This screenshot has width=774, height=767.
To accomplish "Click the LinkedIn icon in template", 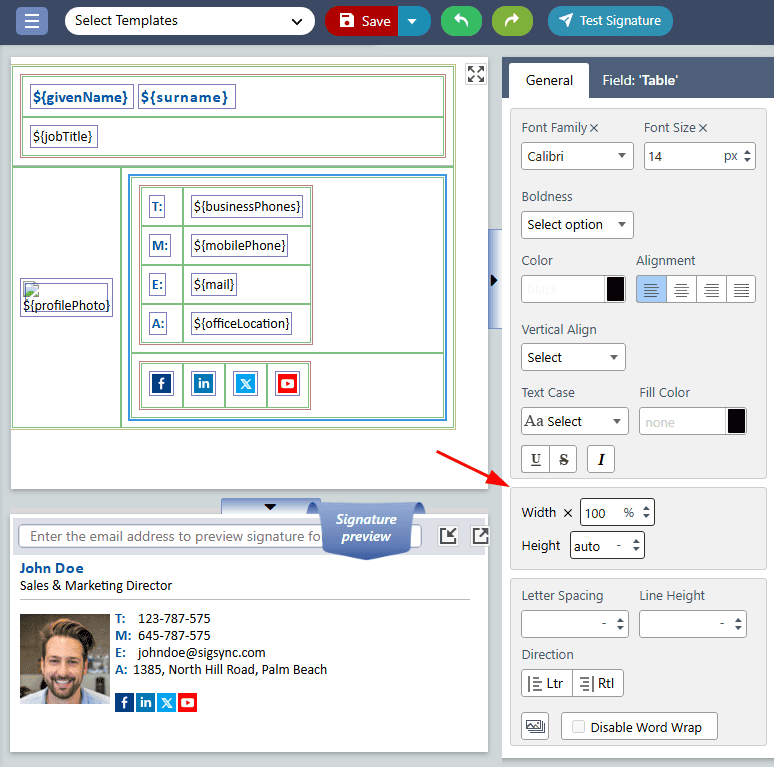I will [x=204, y=384].
